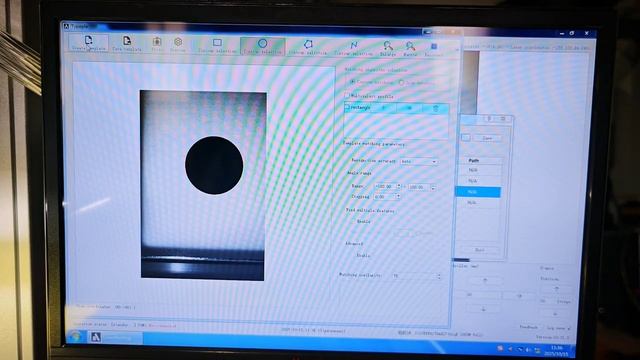Select the highlighted blue row in Path list
Viewport: 640px width, 360px height.
pos(478,192)
